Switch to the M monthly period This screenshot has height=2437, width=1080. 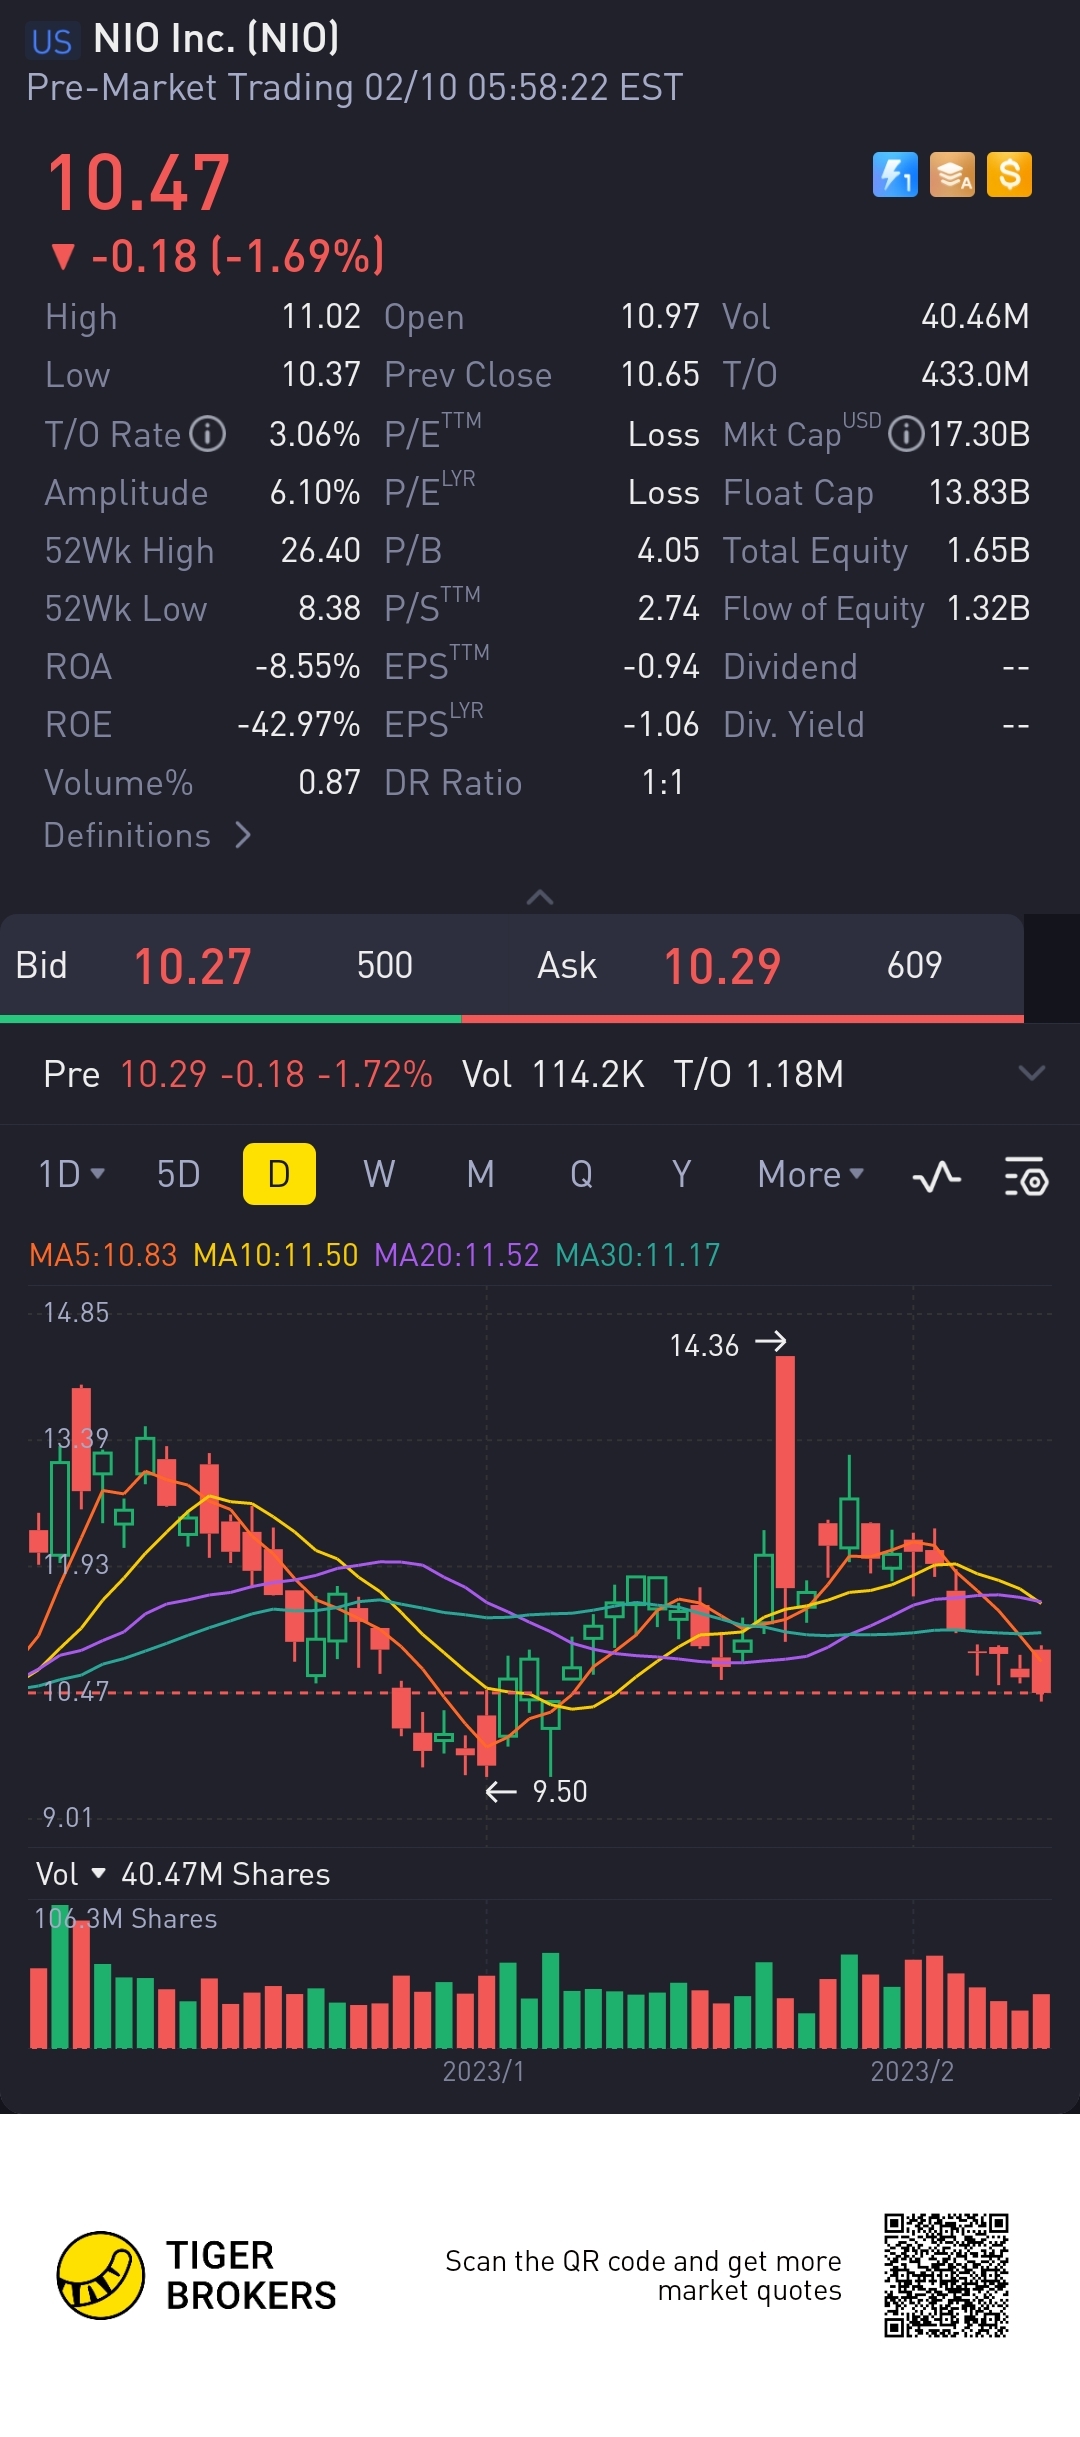481,1174
